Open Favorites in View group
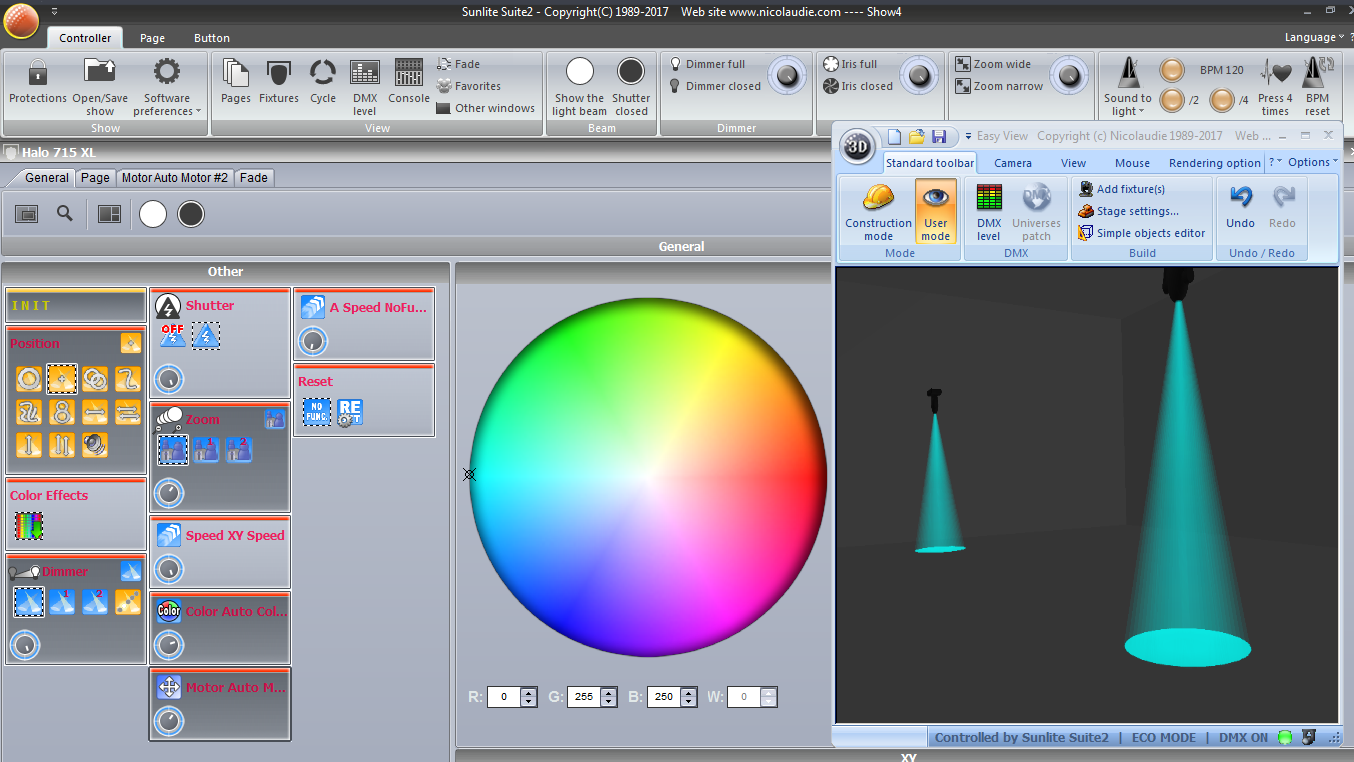Screen dimensions: 1354x762 coord(469,86)
